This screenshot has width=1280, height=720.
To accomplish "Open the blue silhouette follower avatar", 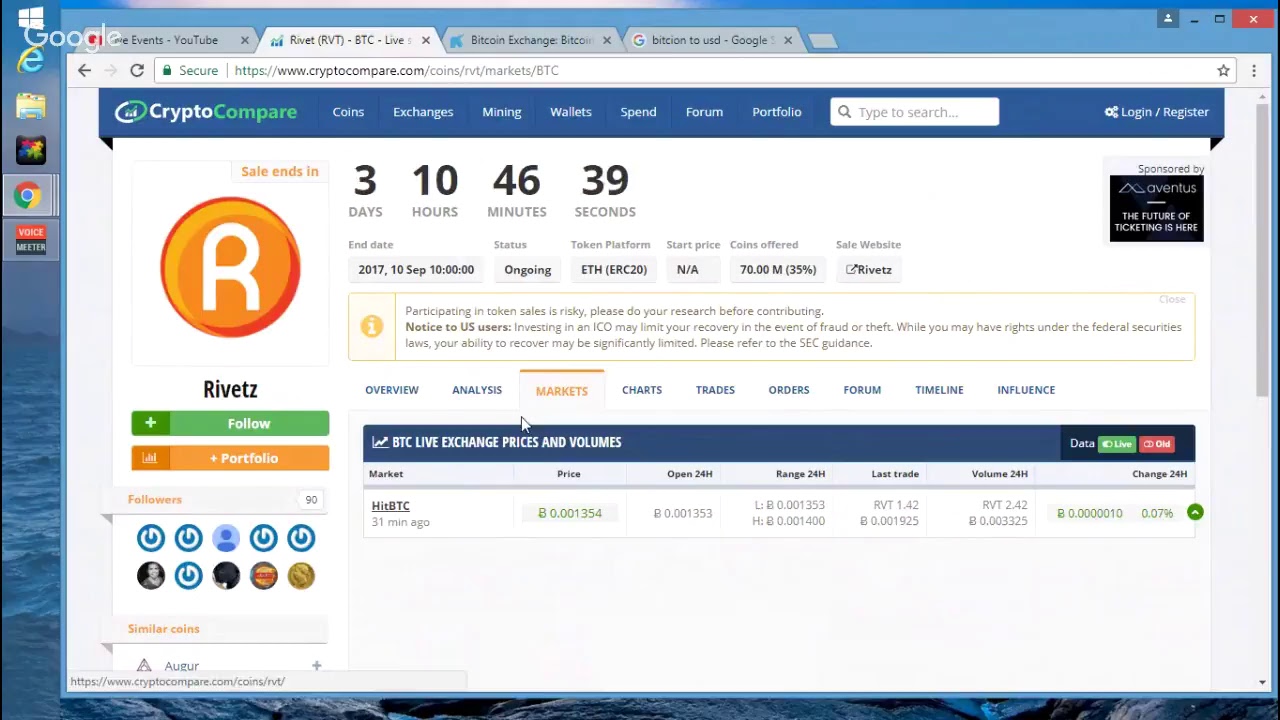I will [x=226, y=538].
